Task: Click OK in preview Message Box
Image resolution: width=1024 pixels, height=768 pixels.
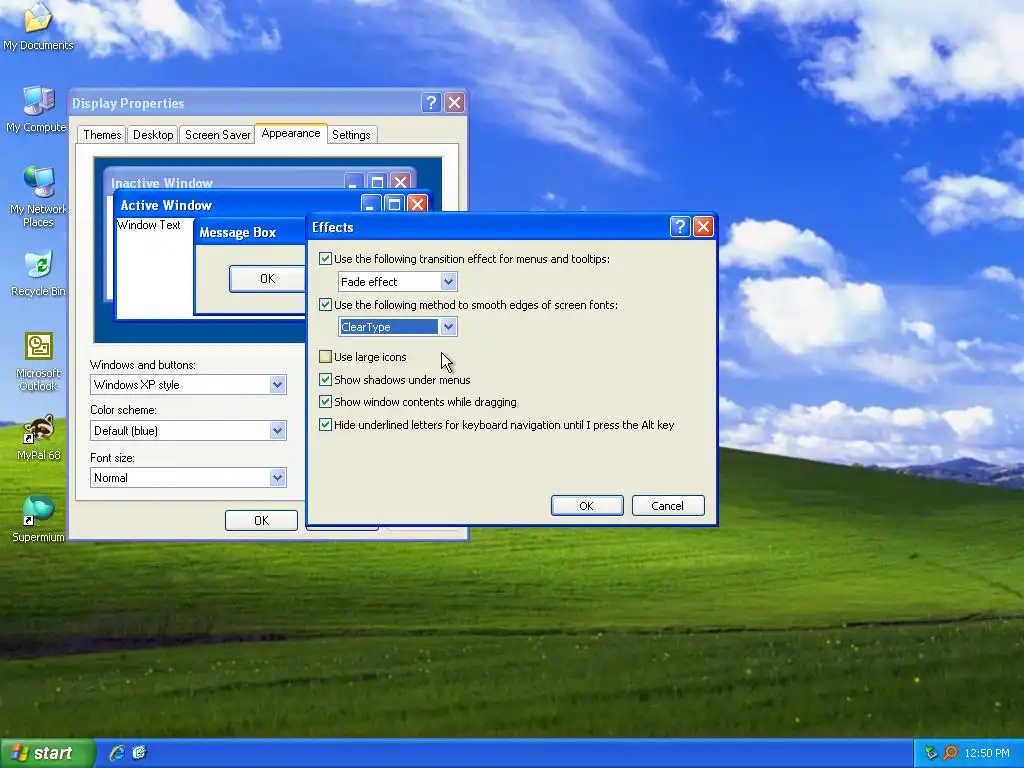Action: coord(267,279)
